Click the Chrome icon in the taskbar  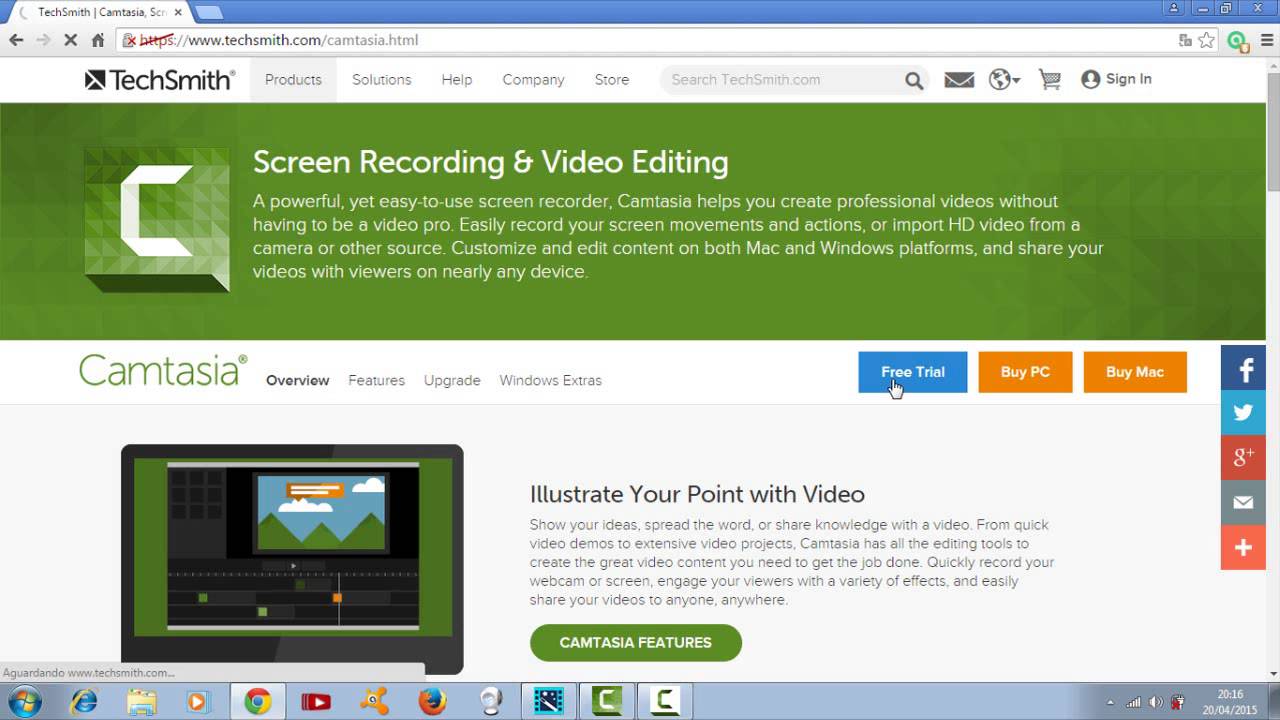coord(258,702)
